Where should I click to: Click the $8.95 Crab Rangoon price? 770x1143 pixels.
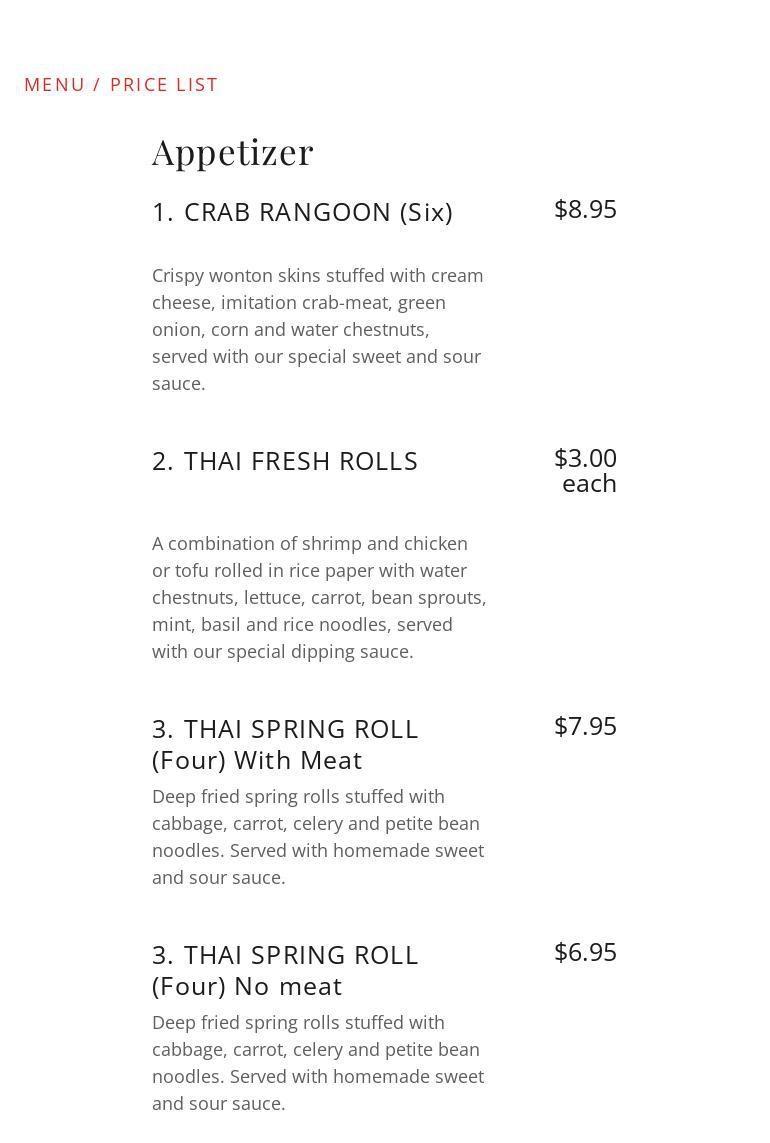coord(585,209)
